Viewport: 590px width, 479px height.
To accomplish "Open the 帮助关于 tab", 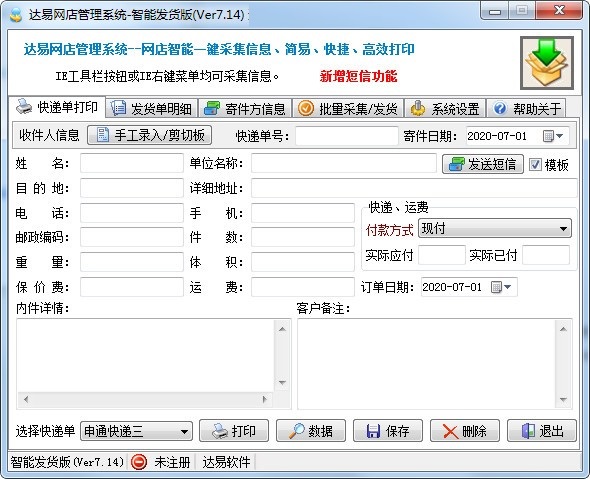I will pyautogui.click(x=526, y=108).
